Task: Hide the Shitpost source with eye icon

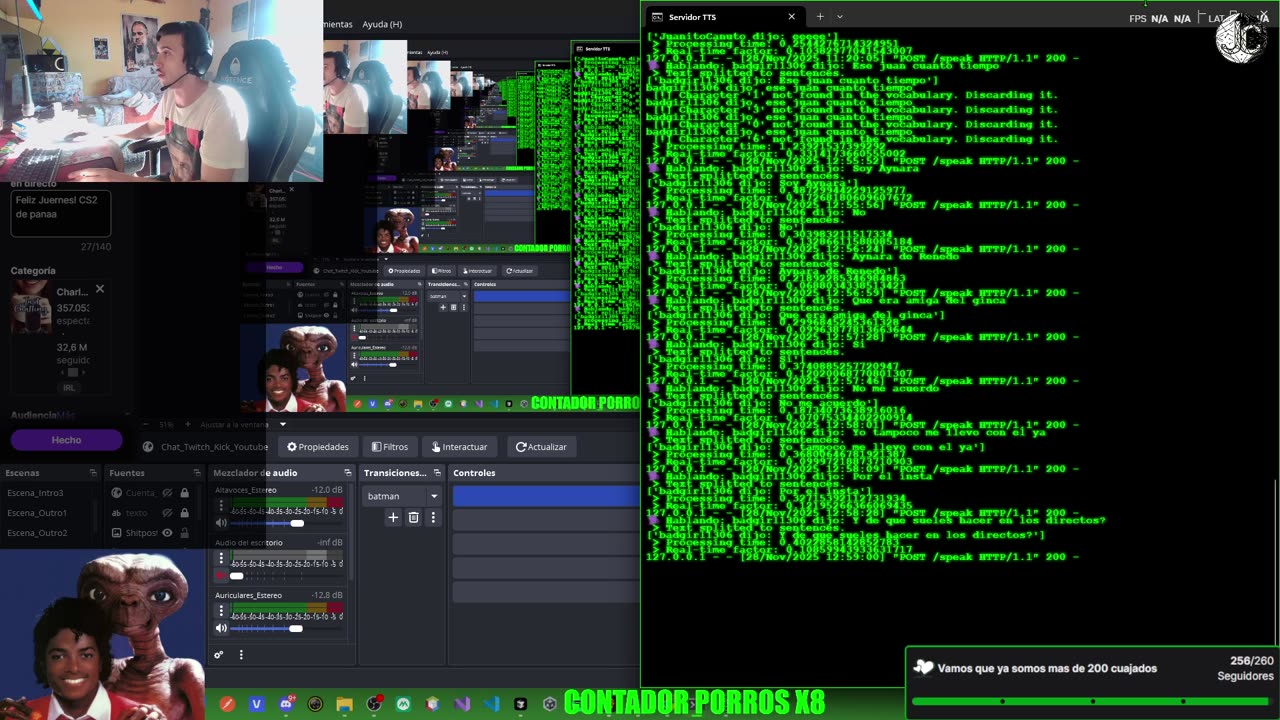Action: (x=168, y=533)
